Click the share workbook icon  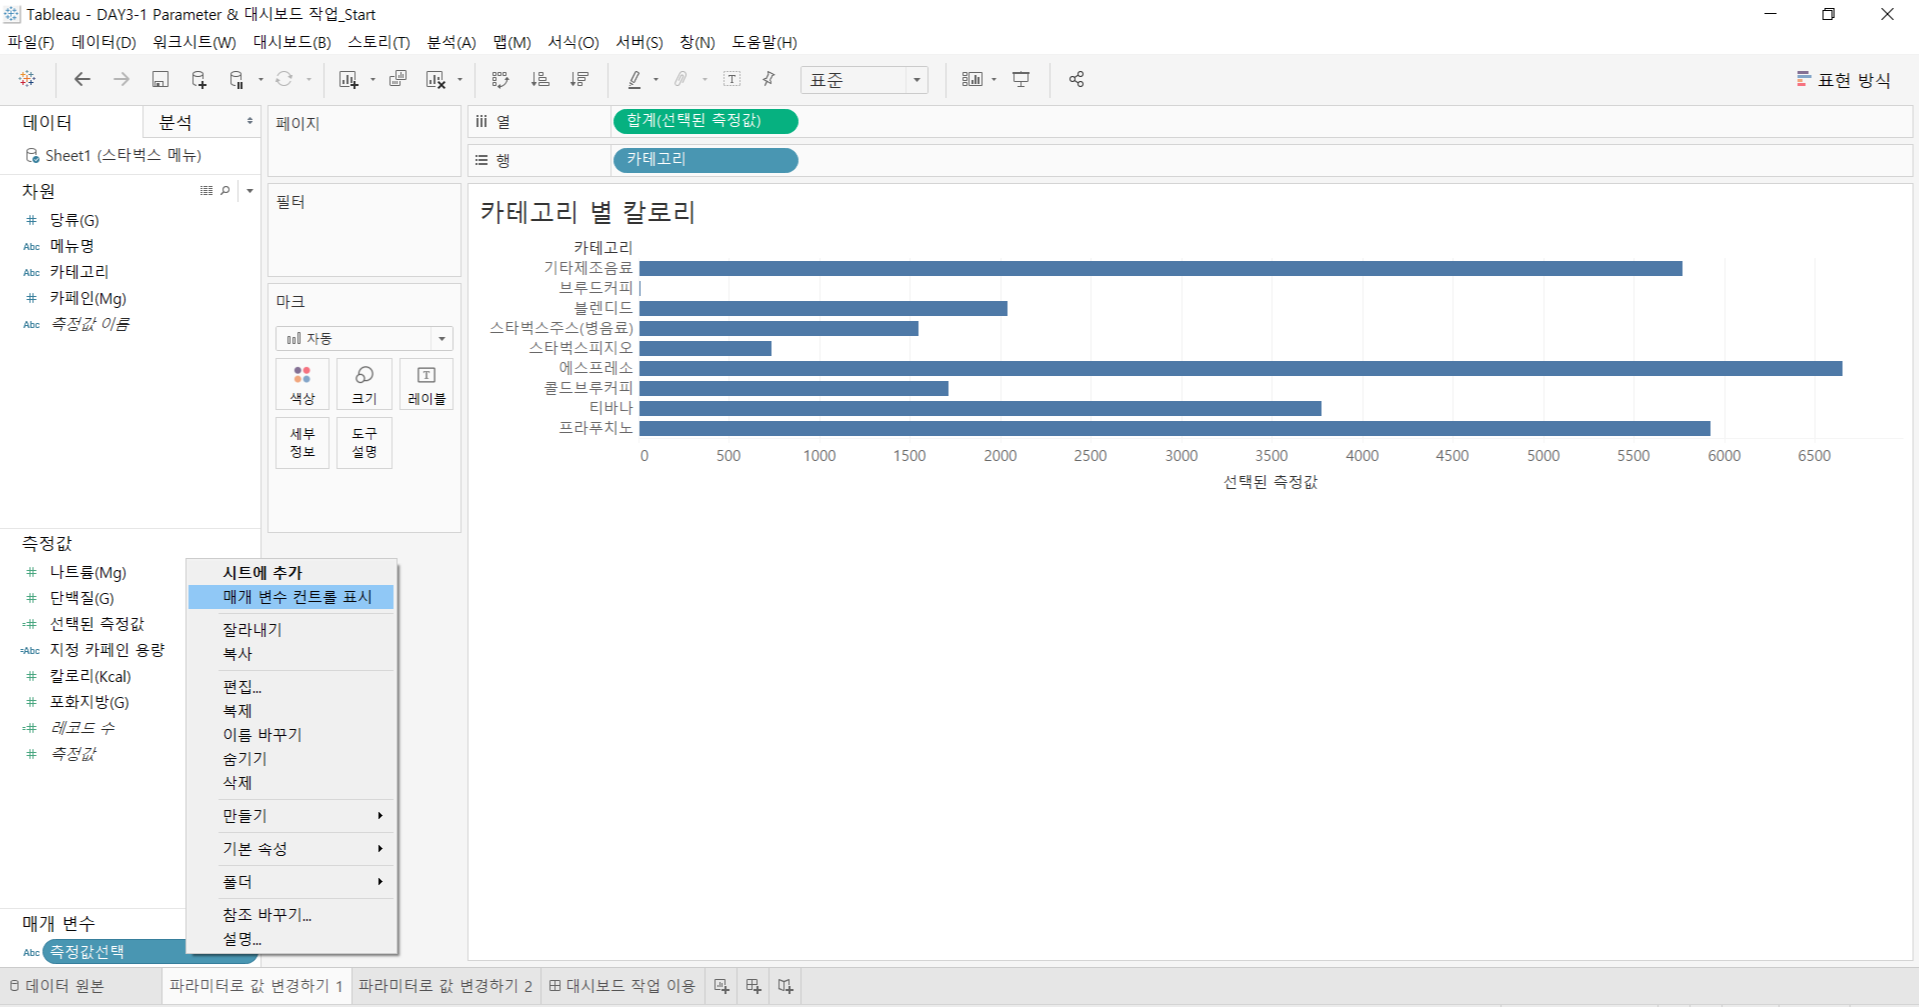pos(1077,79)
